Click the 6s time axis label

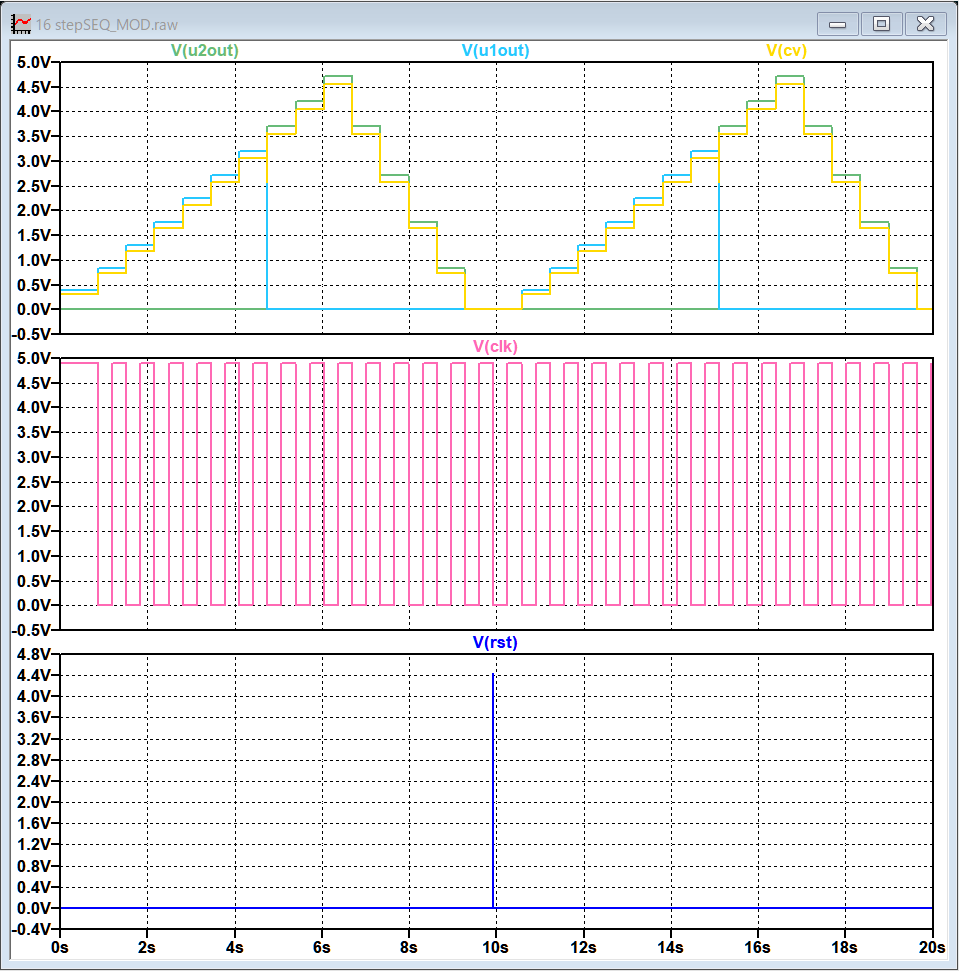[321, 947]
